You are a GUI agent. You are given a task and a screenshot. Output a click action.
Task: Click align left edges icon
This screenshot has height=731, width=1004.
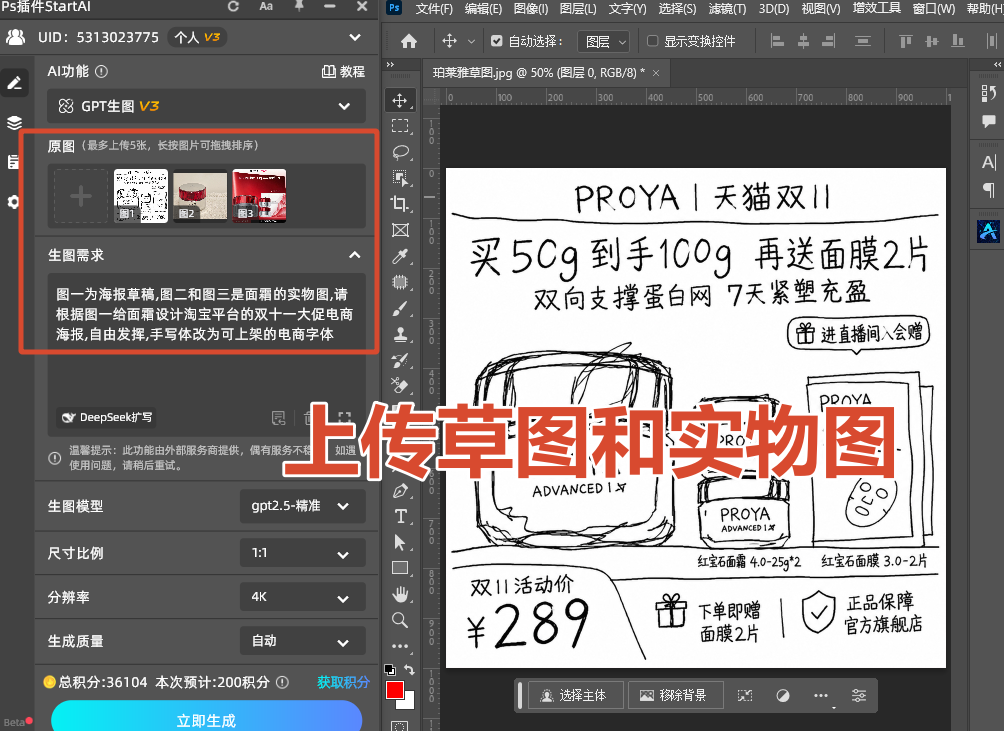coord(777,42)
